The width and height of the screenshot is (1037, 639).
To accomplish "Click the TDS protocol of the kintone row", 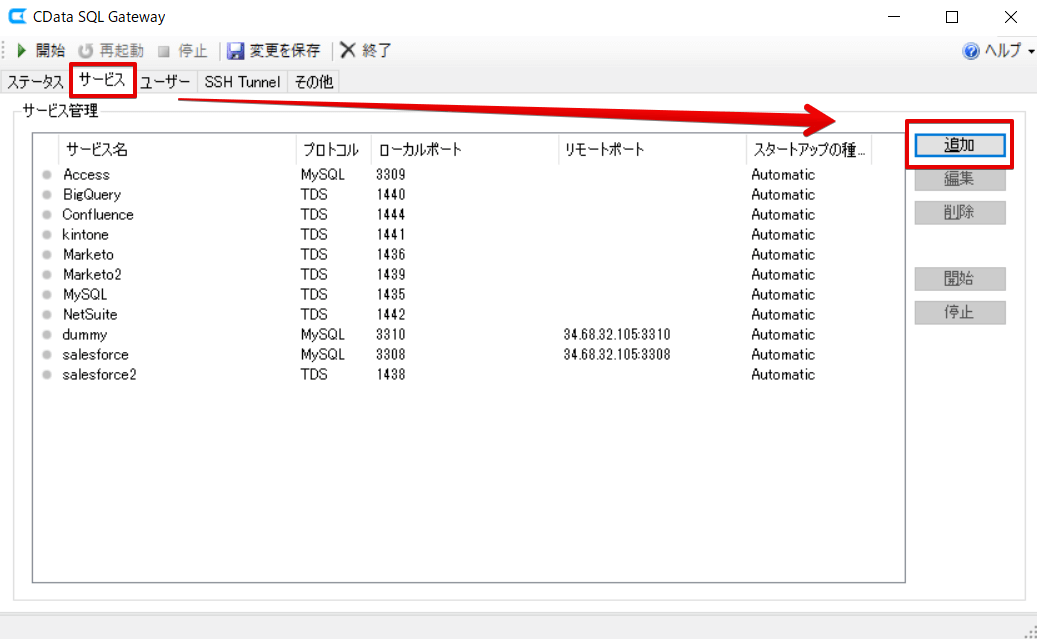I will 314,235.
